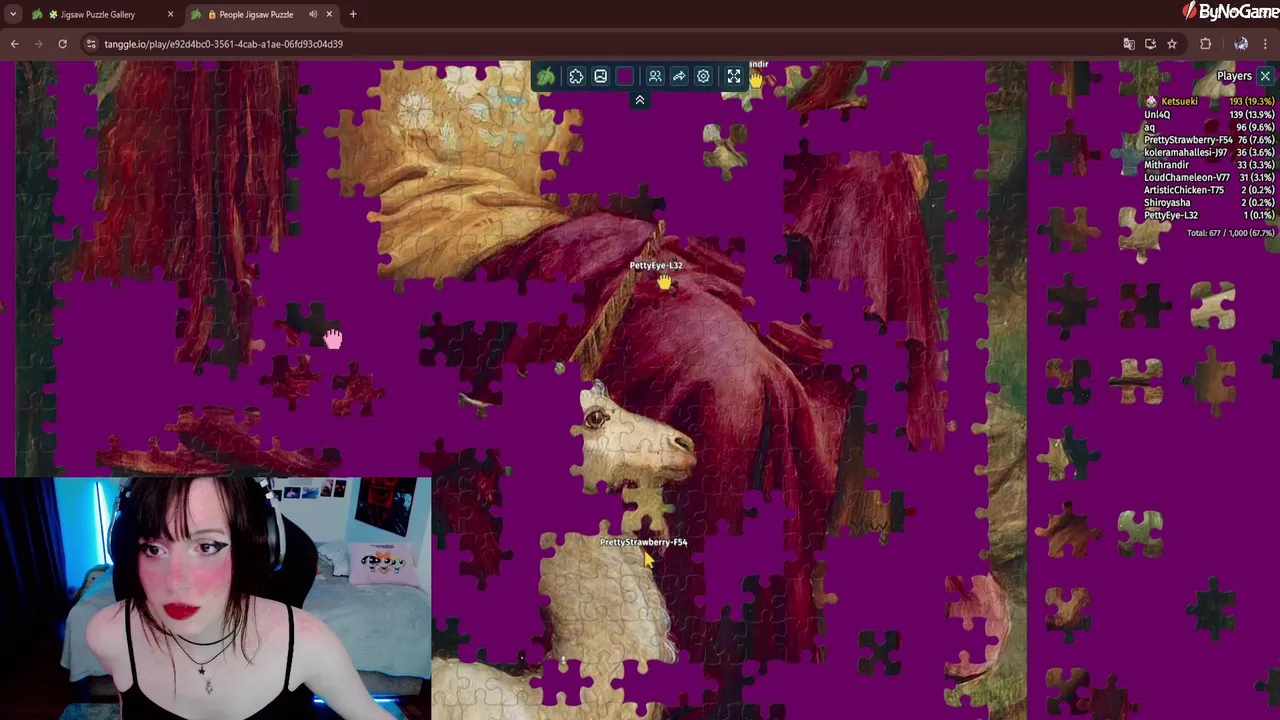This screenshot has width=1280, height=720.
Task: View site information icon in address bar
Action: pyautogui.click(x=91, y=44)
